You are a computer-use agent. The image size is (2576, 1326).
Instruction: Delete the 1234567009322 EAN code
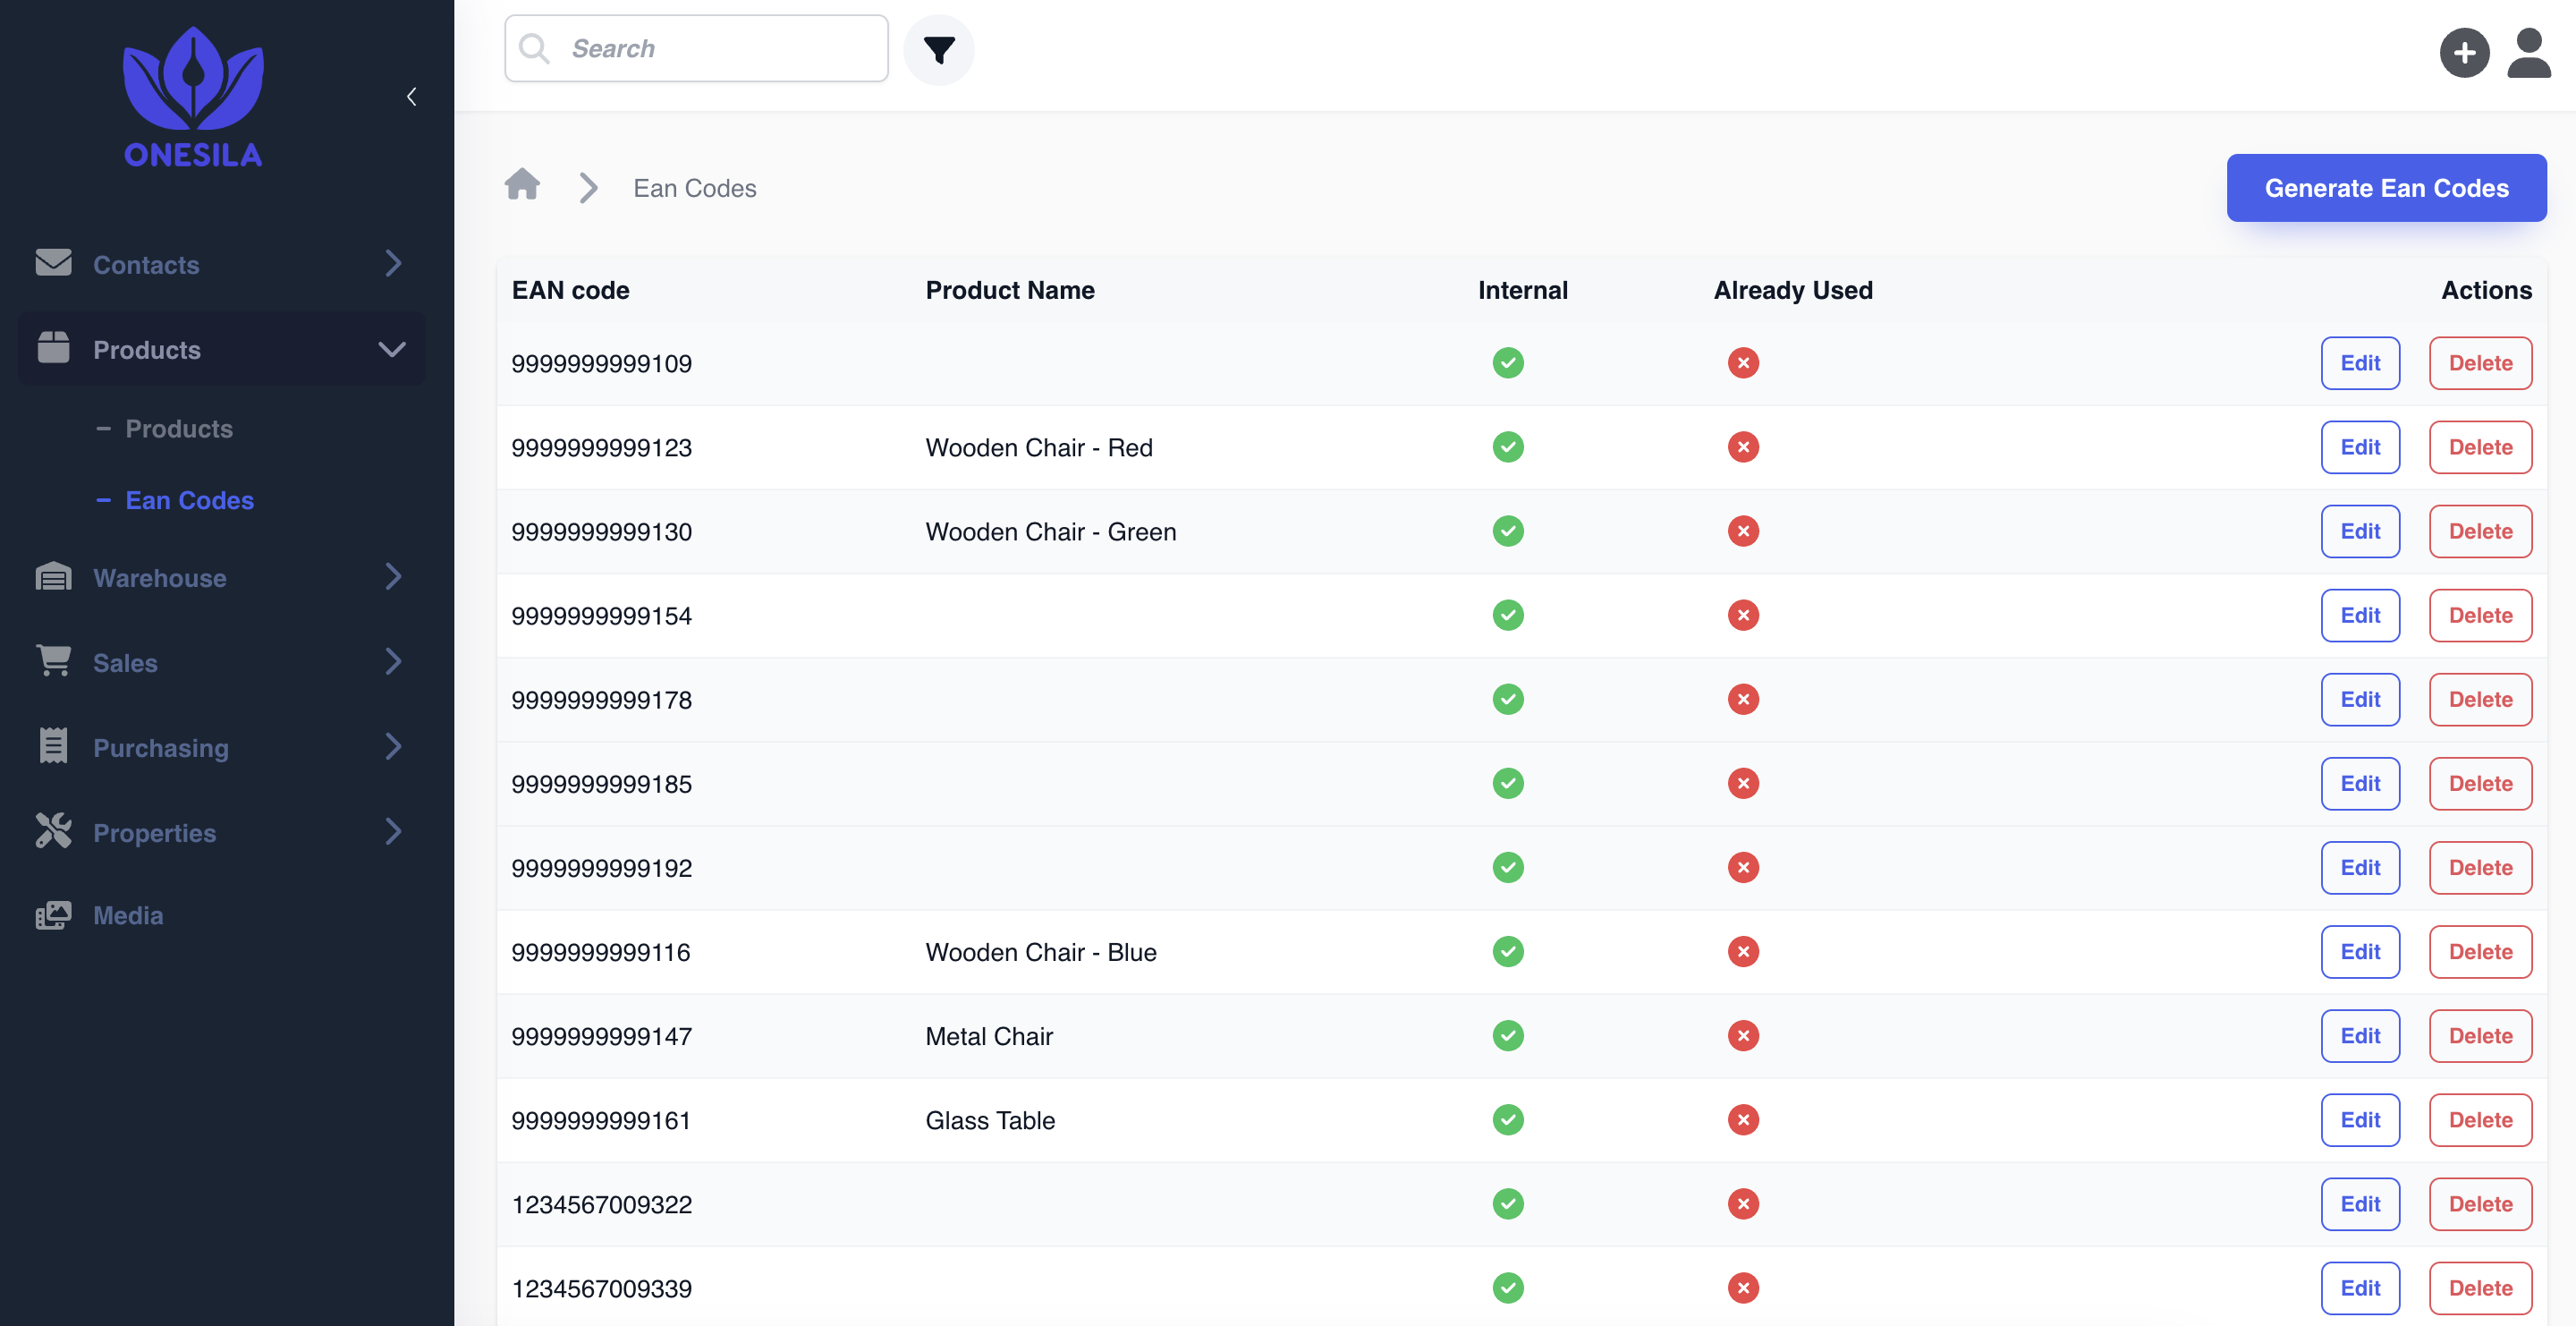pyautogui.click(x=2480, y=1204)
